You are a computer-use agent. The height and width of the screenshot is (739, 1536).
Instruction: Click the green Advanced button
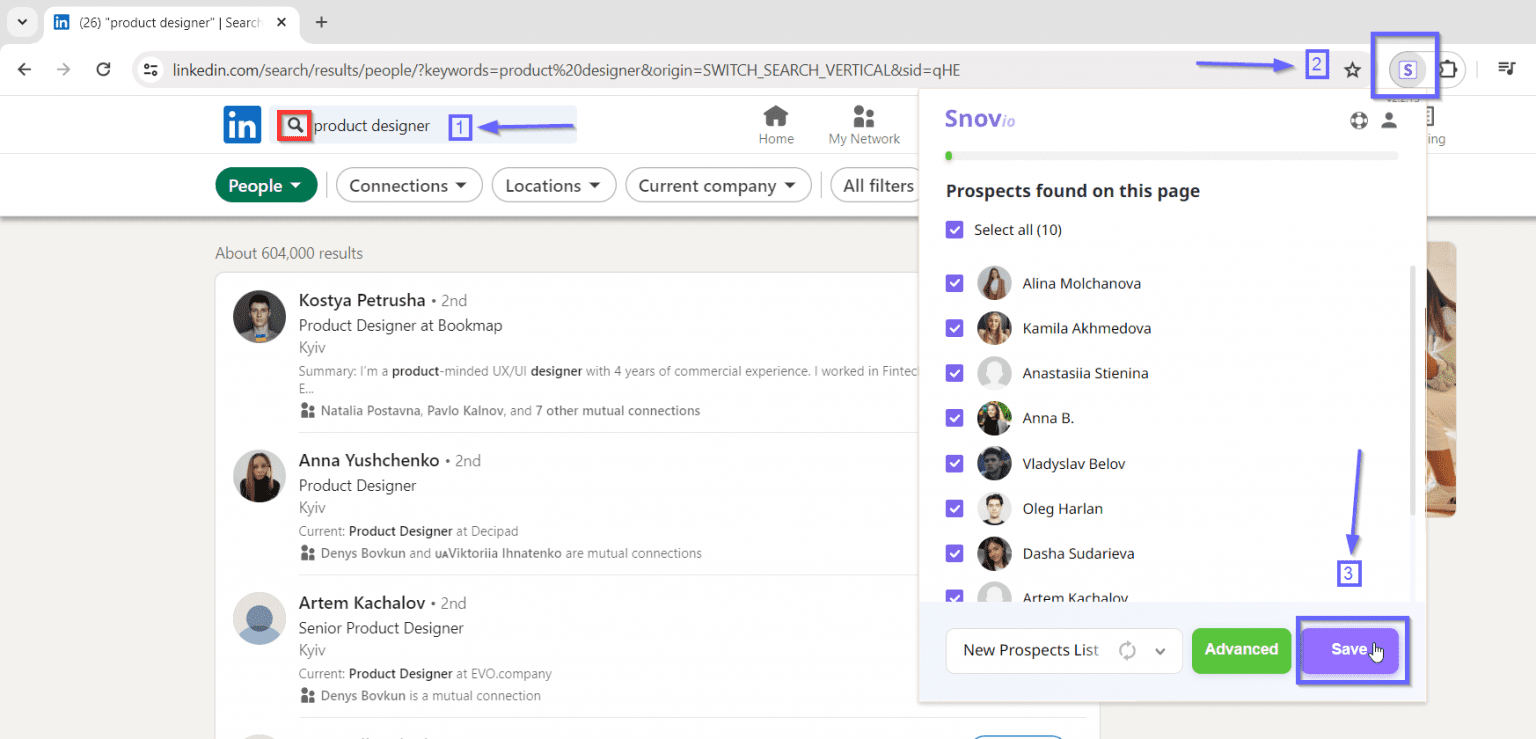pyautogui.click(x=1241, y=650)
